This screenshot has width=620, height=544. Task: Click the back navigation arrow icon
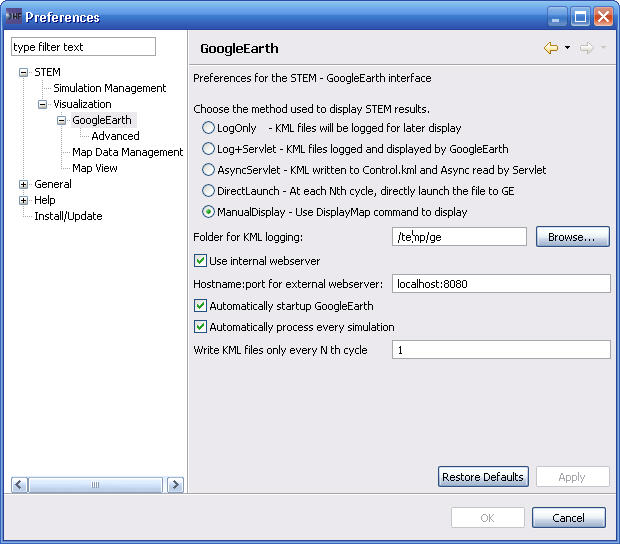[551, 48]
